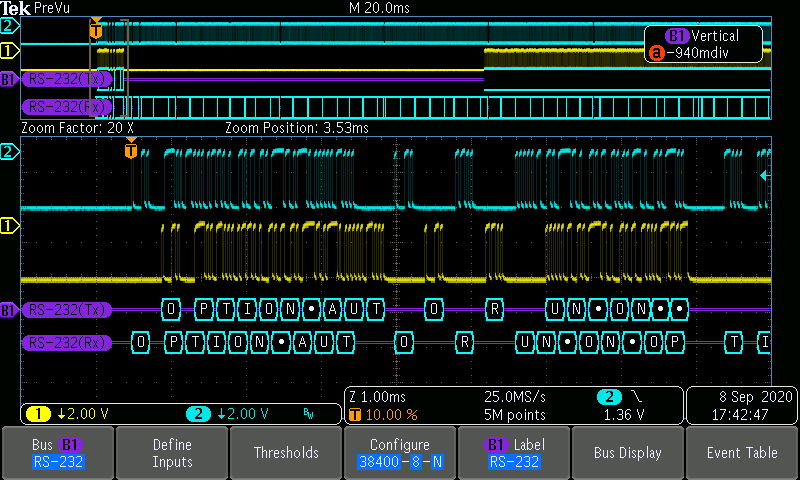Select the channel 1 marker in zoom window

pyautogui.click(x=10, y=225)
